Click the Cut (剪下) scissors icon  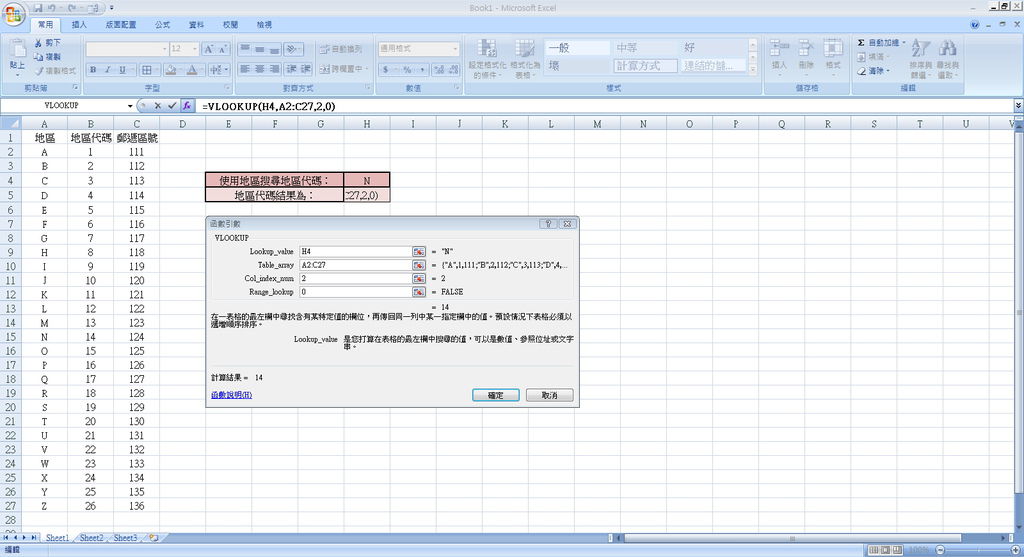pyautogui.click(x=39, y=42)
